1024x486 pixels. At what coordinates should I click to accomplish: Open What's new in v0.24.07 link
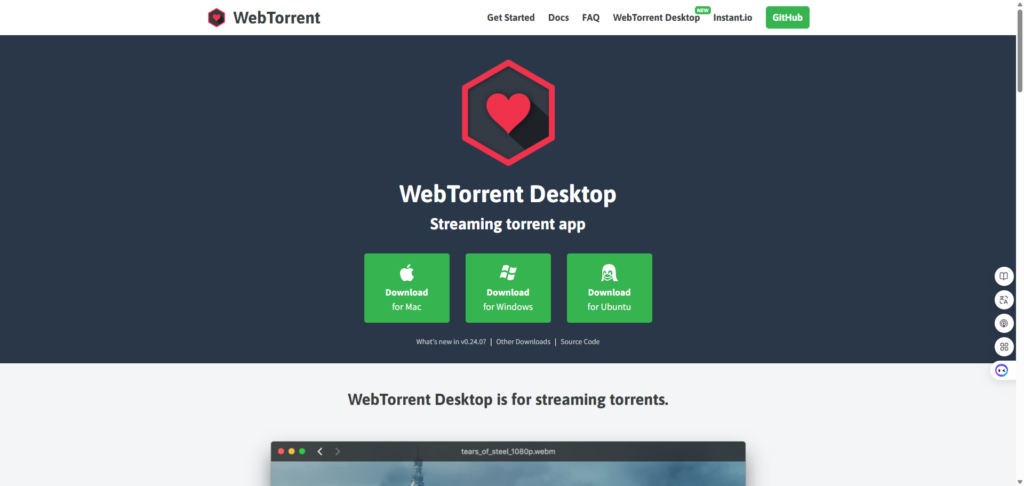451,342
